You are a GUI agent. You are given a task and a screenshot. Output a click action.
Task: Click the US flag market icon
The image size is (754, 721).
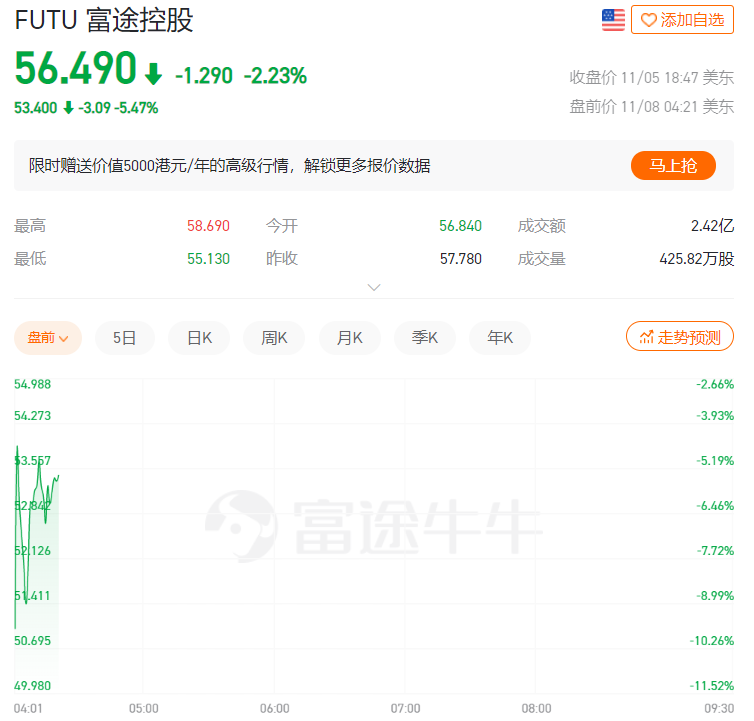(613, 20)
